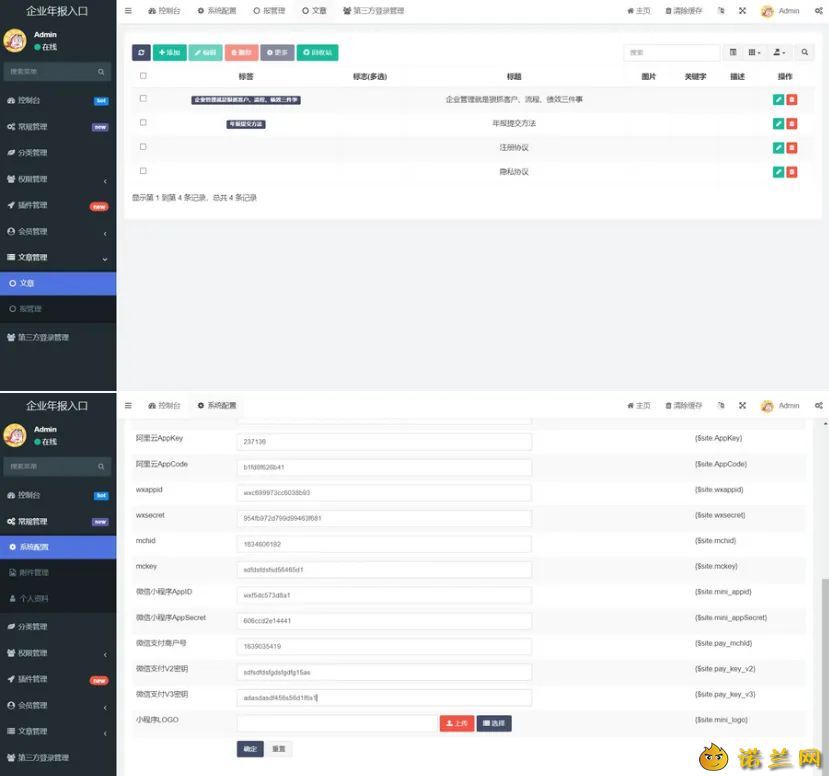829x776 pixels.
Task: Click the settings cogs icon at top right
Action: [x=818, y=11]
